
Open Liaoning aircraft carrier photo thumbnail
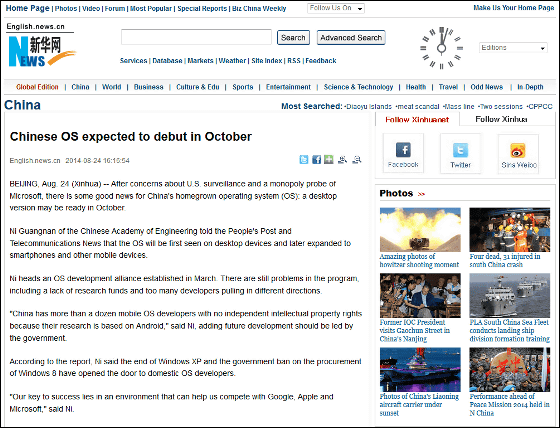pyautogui.click(x=420, y=370)
